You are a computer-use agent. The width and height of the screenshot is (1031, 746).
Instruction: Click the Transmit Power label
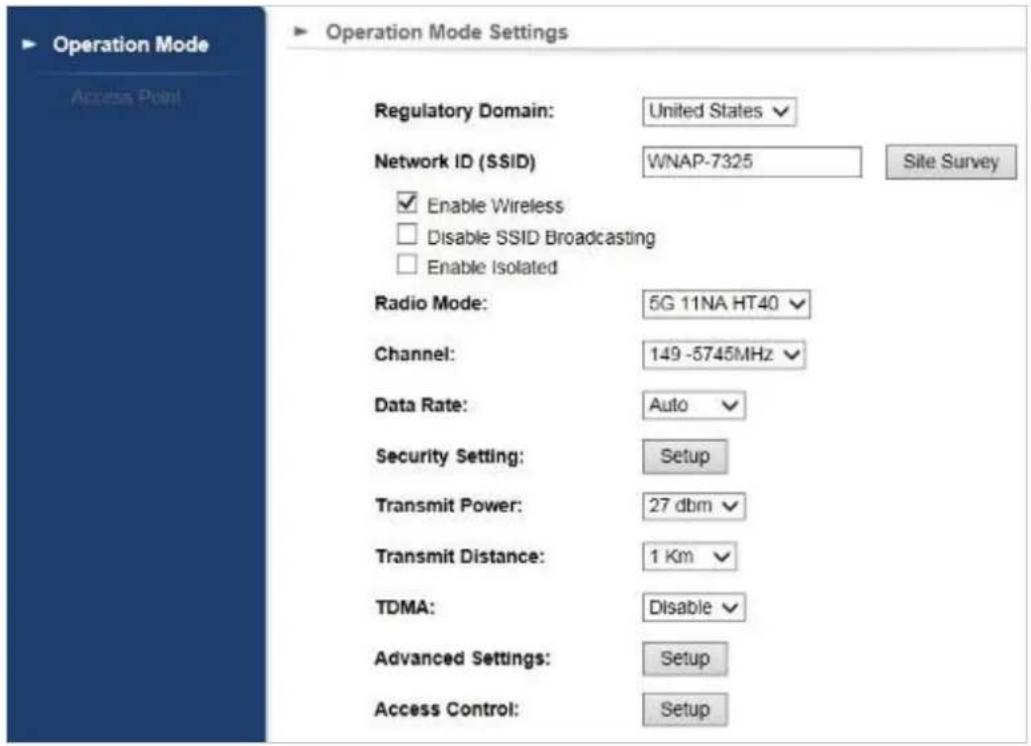448,506
